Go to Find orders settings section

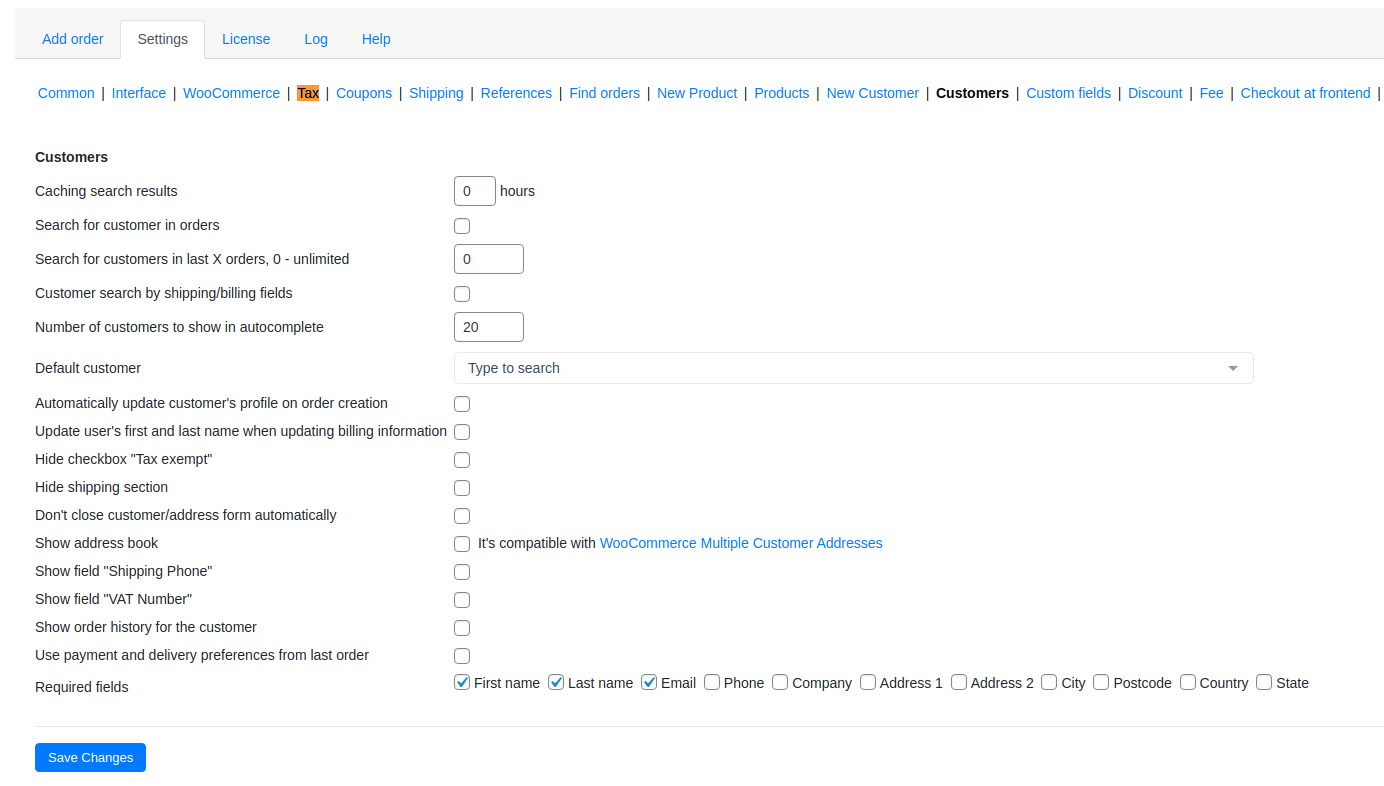pos(605,93)
